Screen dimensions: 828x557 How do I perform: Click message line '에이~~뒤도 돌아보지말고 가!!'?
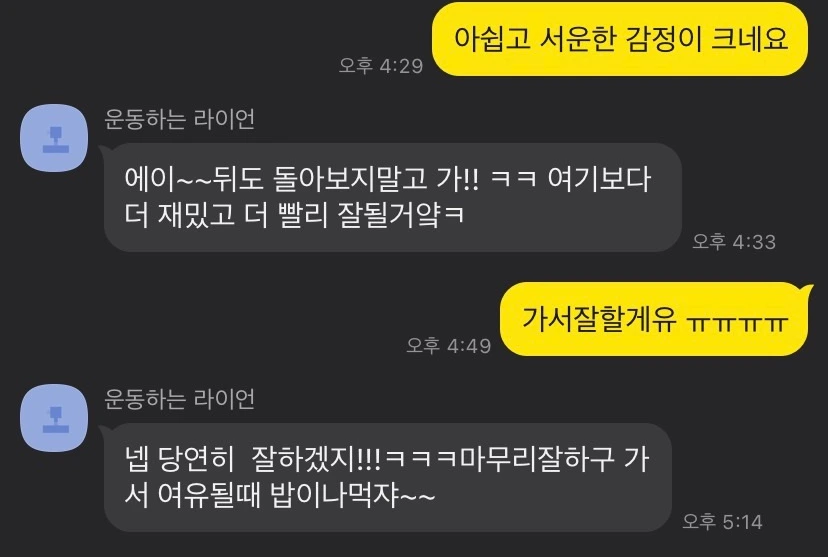(302, 179)
